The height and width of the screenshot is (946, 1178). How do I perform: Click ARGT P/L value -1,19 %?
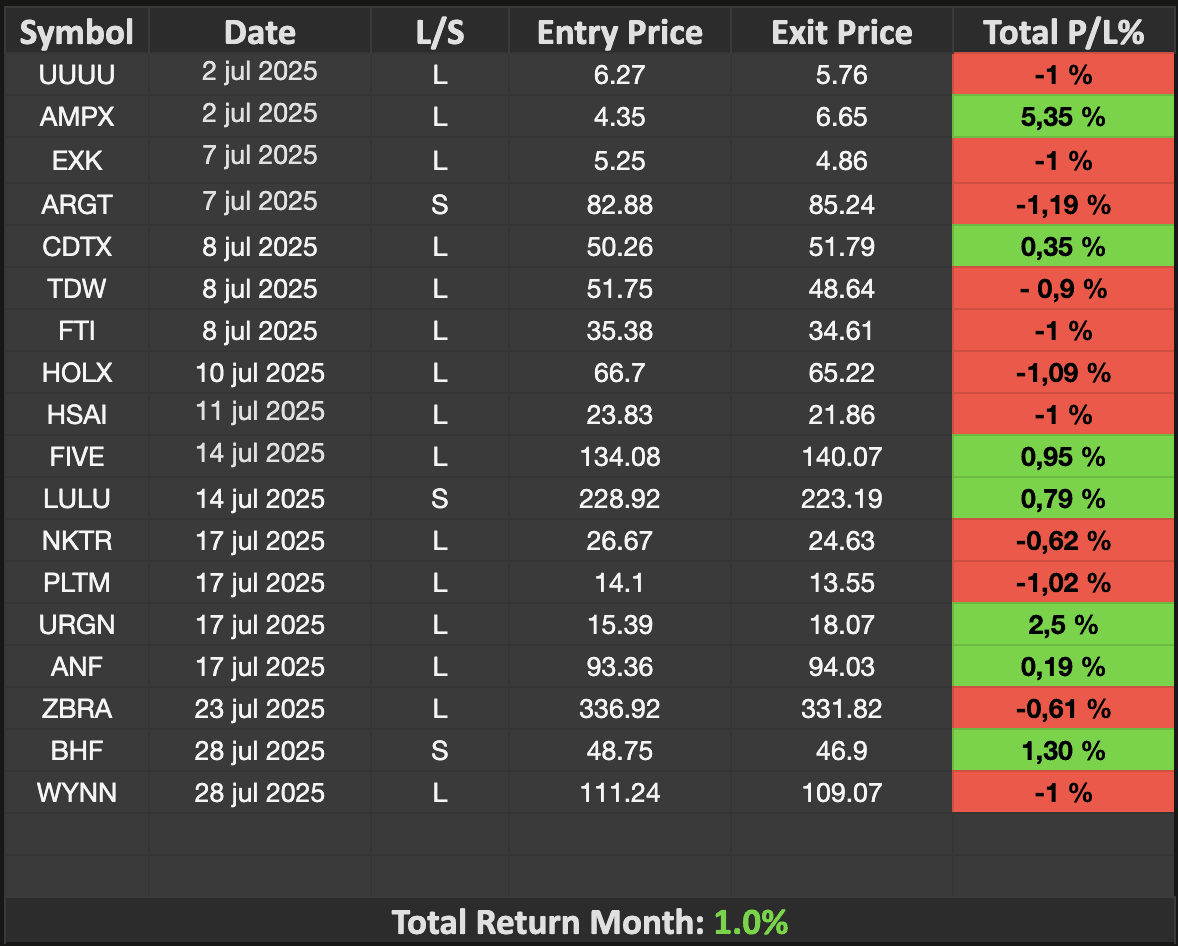tap(1063, 204)
